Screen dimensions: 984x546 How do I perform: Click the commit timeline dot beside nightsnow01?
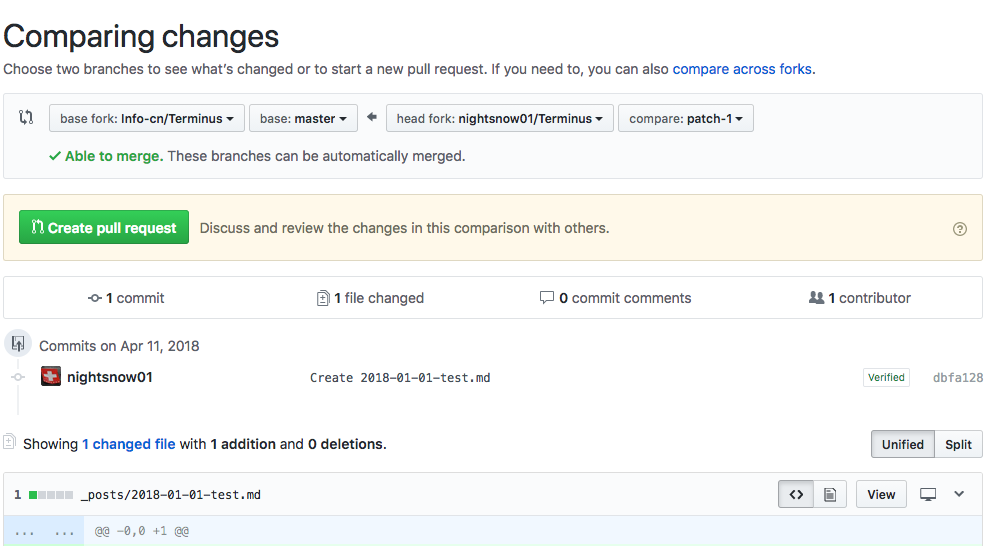point(18,377)
